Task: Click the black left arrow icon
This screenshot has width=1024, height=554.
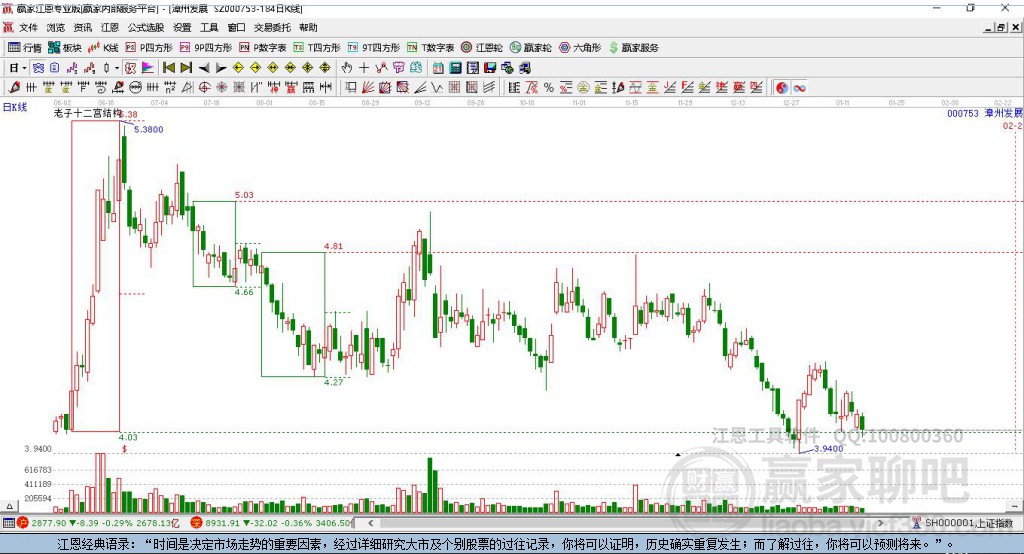Action: pyautogui.click(x=204, y=68)
